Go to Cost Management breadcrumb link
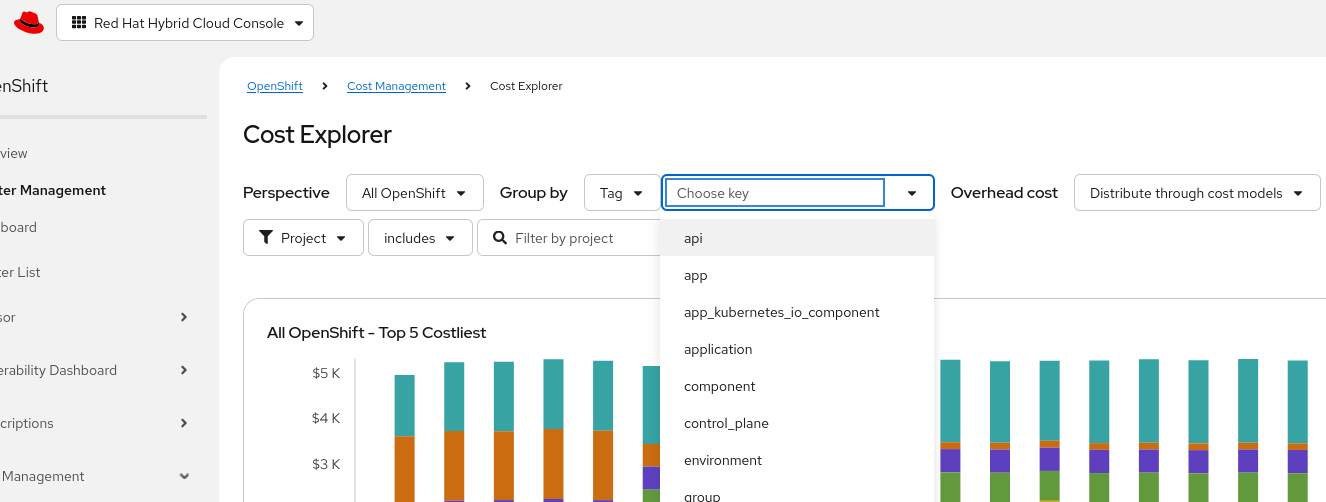 click(x=396, y=86)
